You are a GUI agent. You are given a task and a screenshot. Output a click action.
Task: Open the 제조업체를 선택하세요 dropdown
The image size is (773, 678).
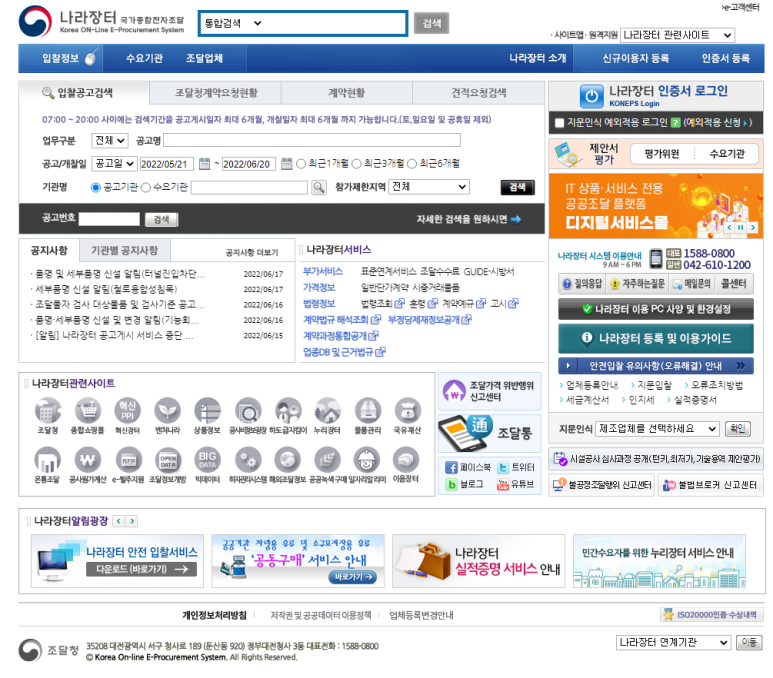click(657, 428)
